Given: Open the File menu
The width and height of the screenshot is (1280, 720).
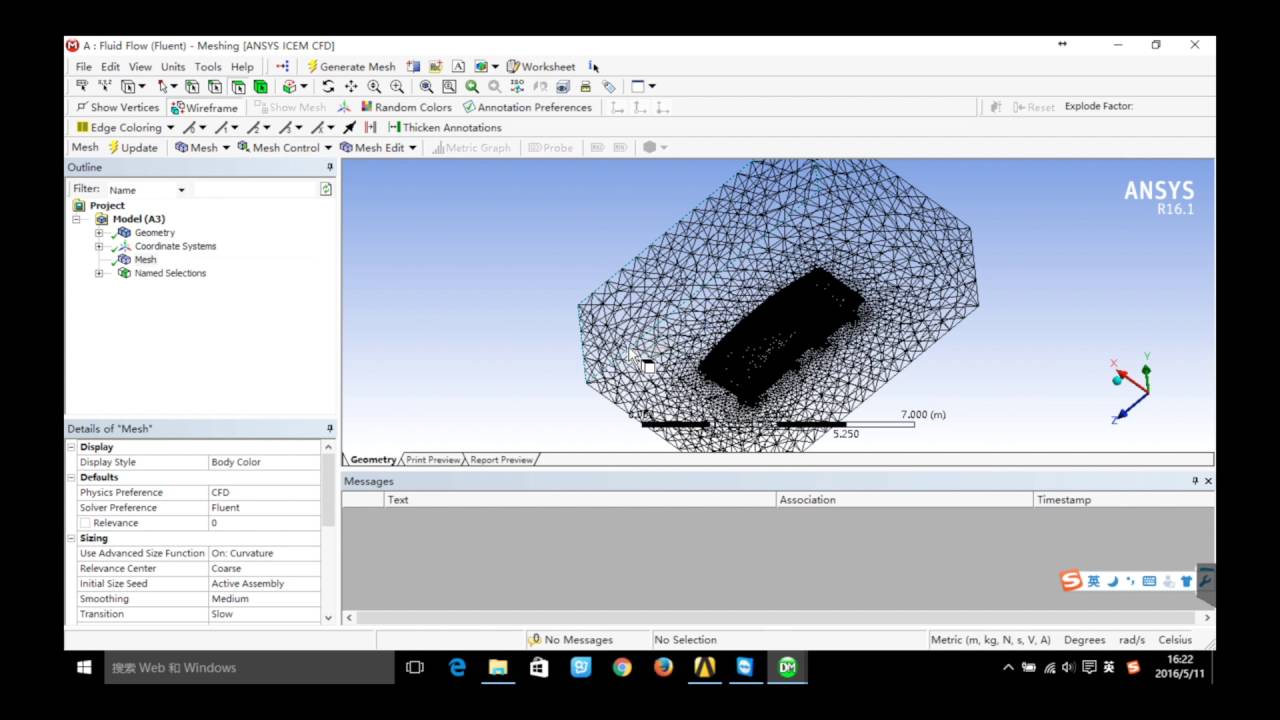Looking at the screenshot, I should pos(84,67).
